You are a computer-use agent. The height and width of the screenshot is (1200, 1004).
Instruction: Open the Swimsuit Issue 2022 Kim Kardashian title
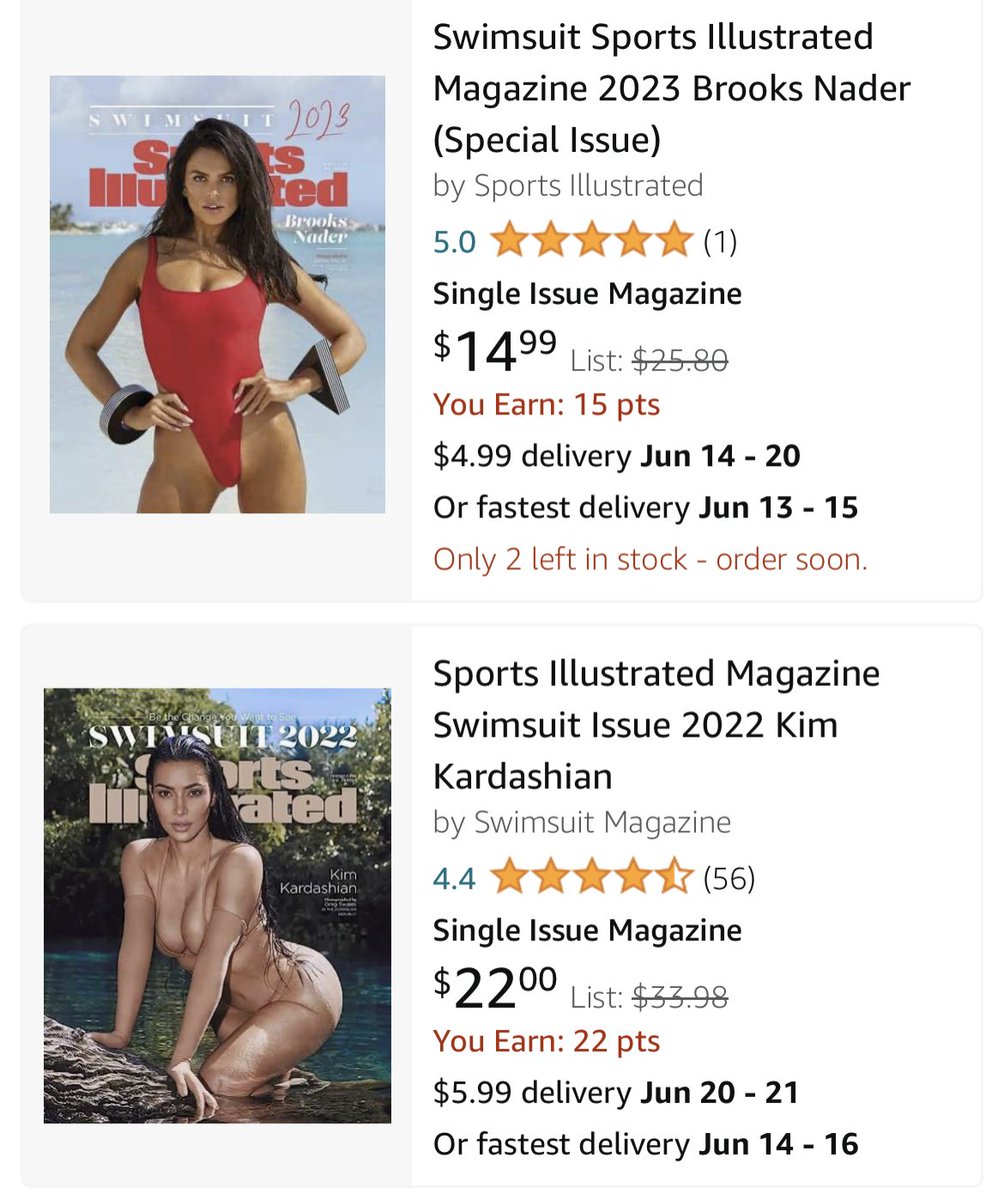click(x=656, y=725)
